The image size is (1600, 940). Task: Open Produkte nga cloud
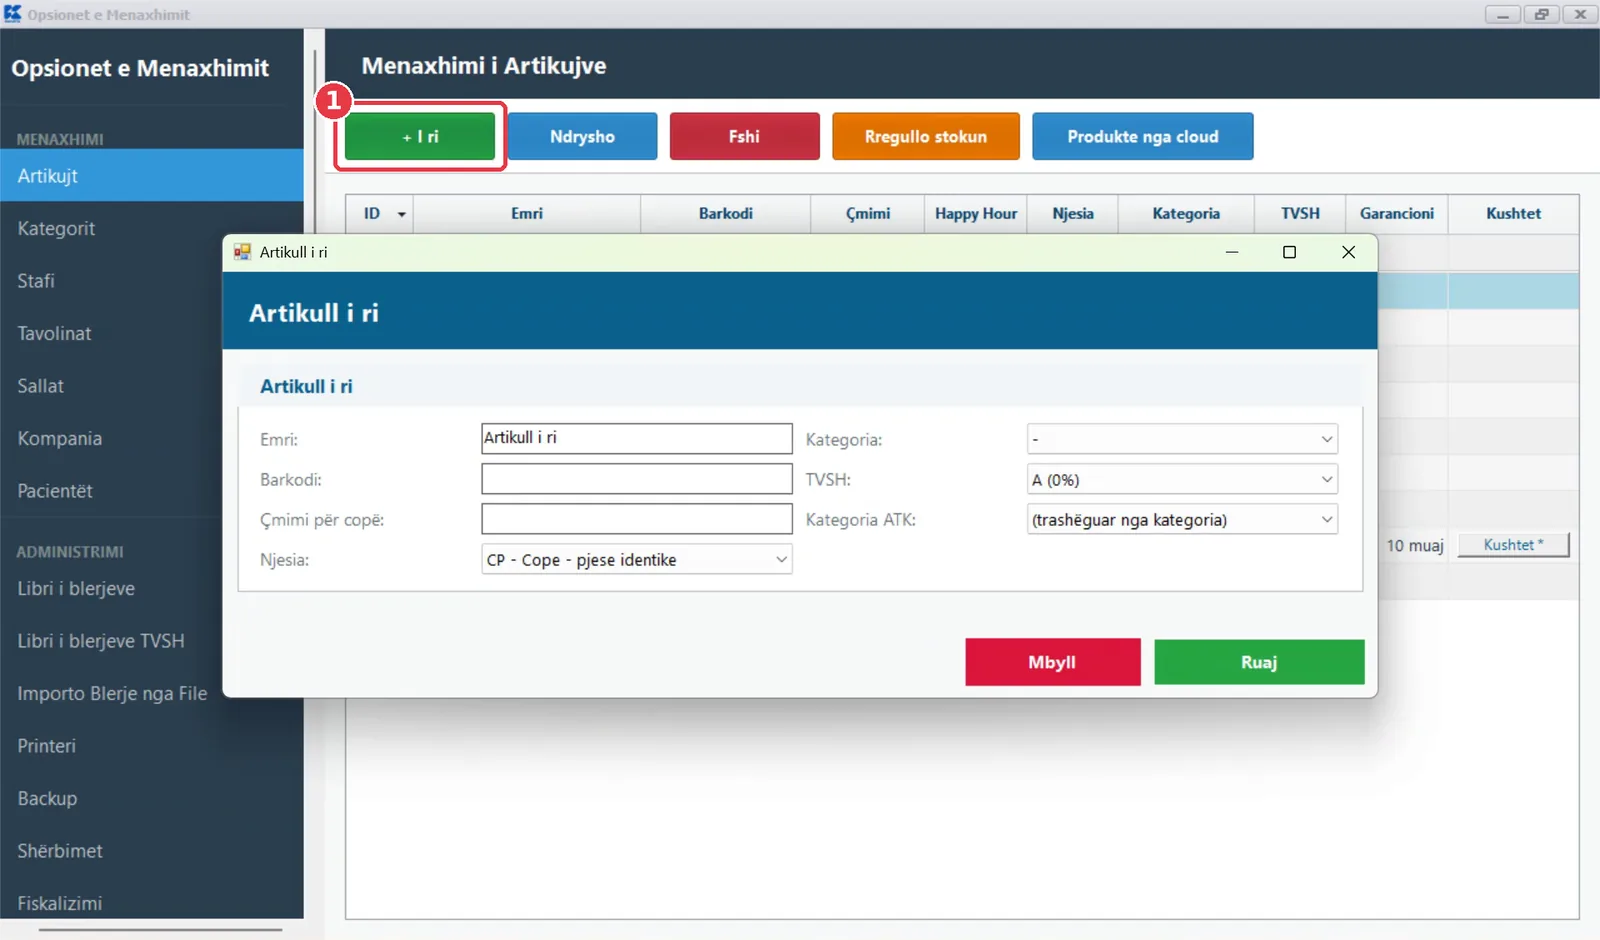click(1142, 136)
